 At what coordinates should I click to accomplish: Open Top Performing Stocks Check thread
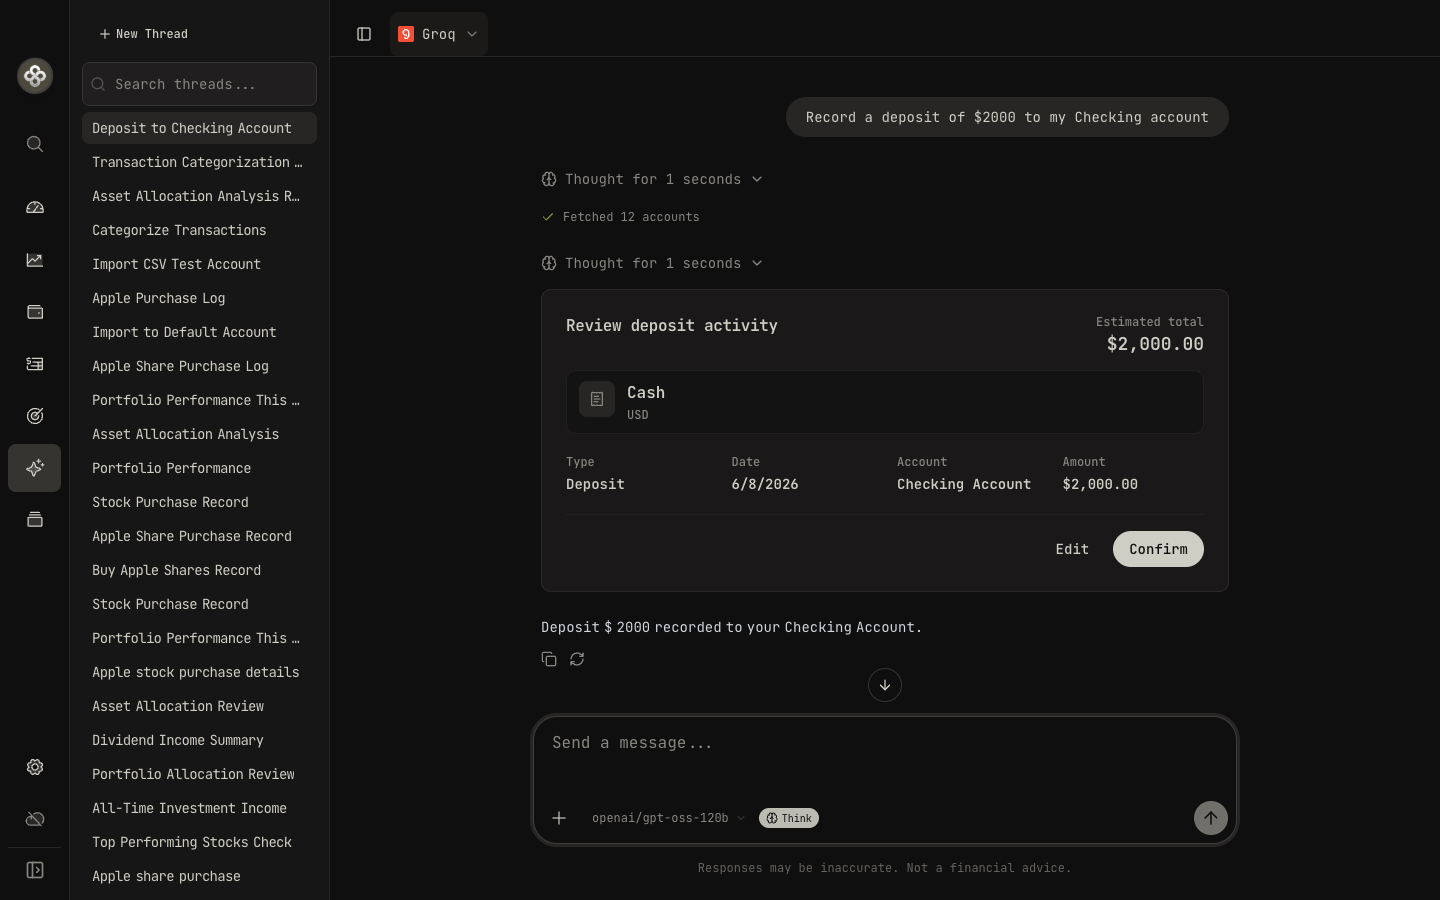click(199, 842)
